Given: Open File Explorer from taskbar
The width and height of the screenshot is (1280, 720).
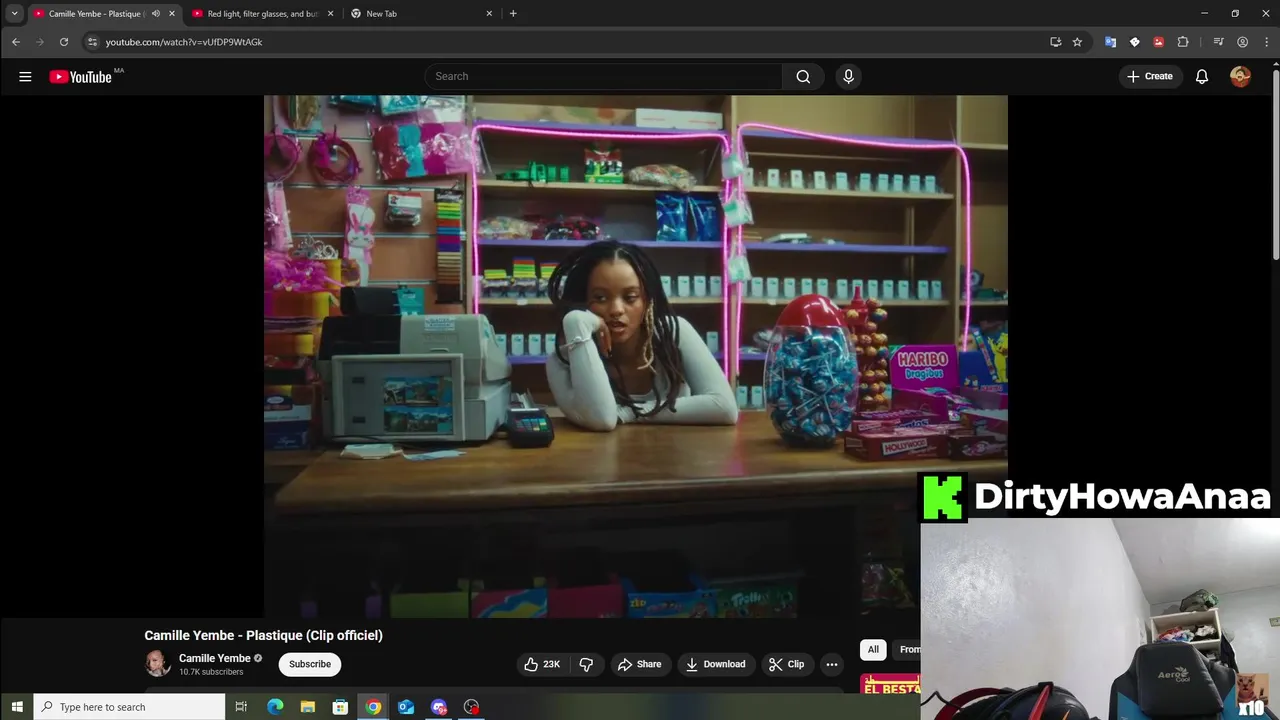Looking at the screenshot, I should (308, 707).
